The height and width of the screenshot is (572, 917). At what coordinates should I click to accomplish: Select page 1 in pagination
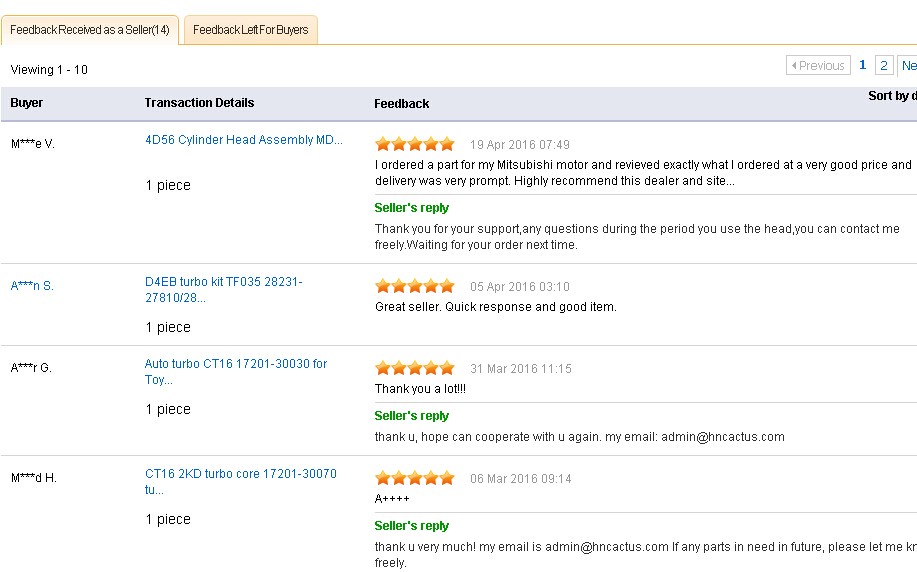click(x=862, y=65)
